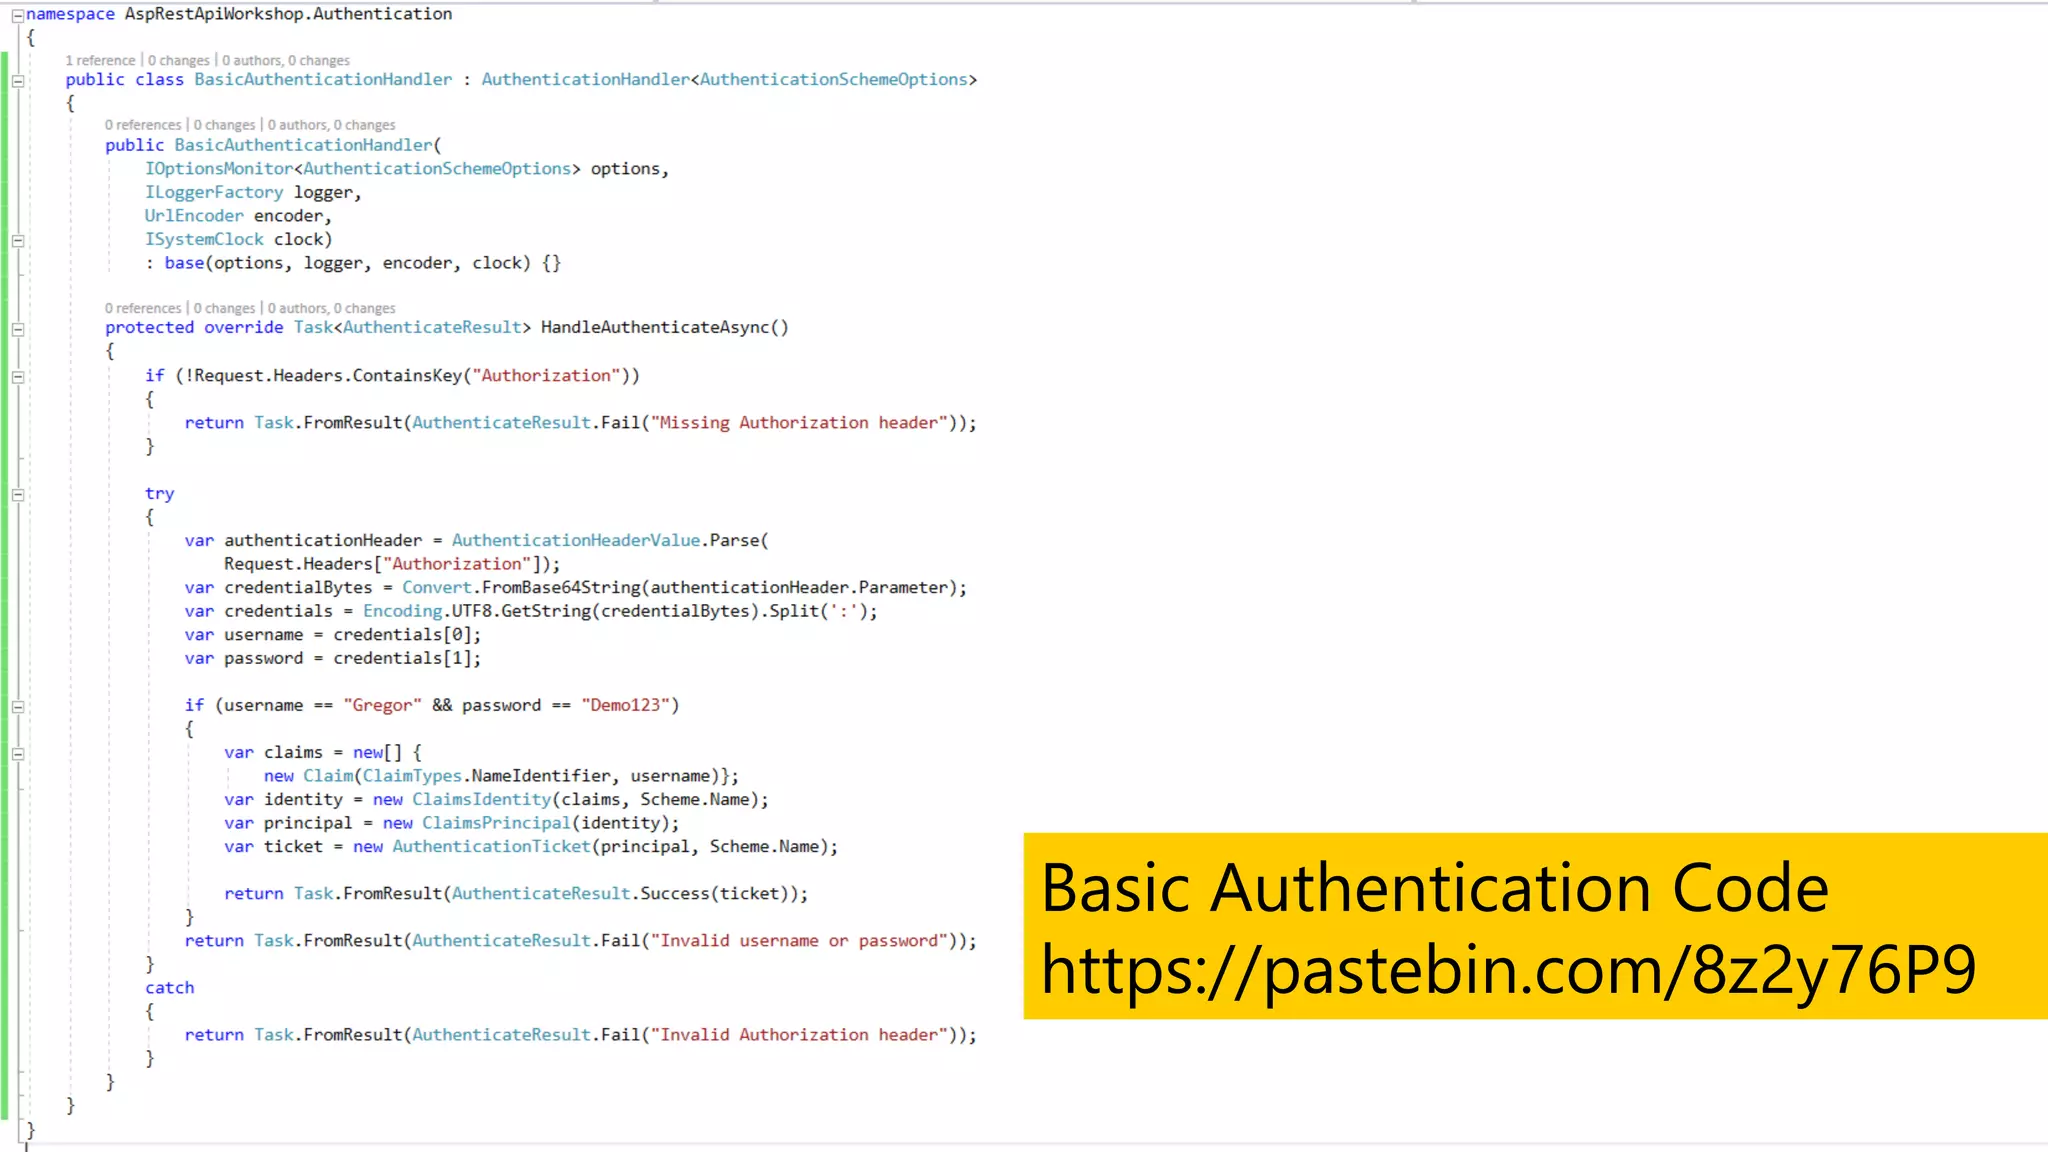Screen dimensions: 2048x1152
Task: Collapse the namespace AspRestApiWorkshop.Authentication block
Action: 17,15
